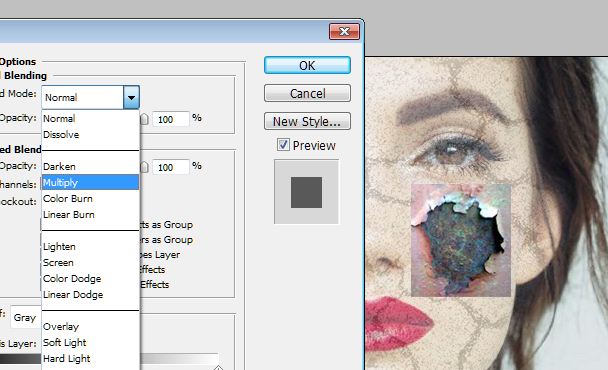
Task: Click the style preview swatch
Action: pyautogui.click(x=306, y=192)
